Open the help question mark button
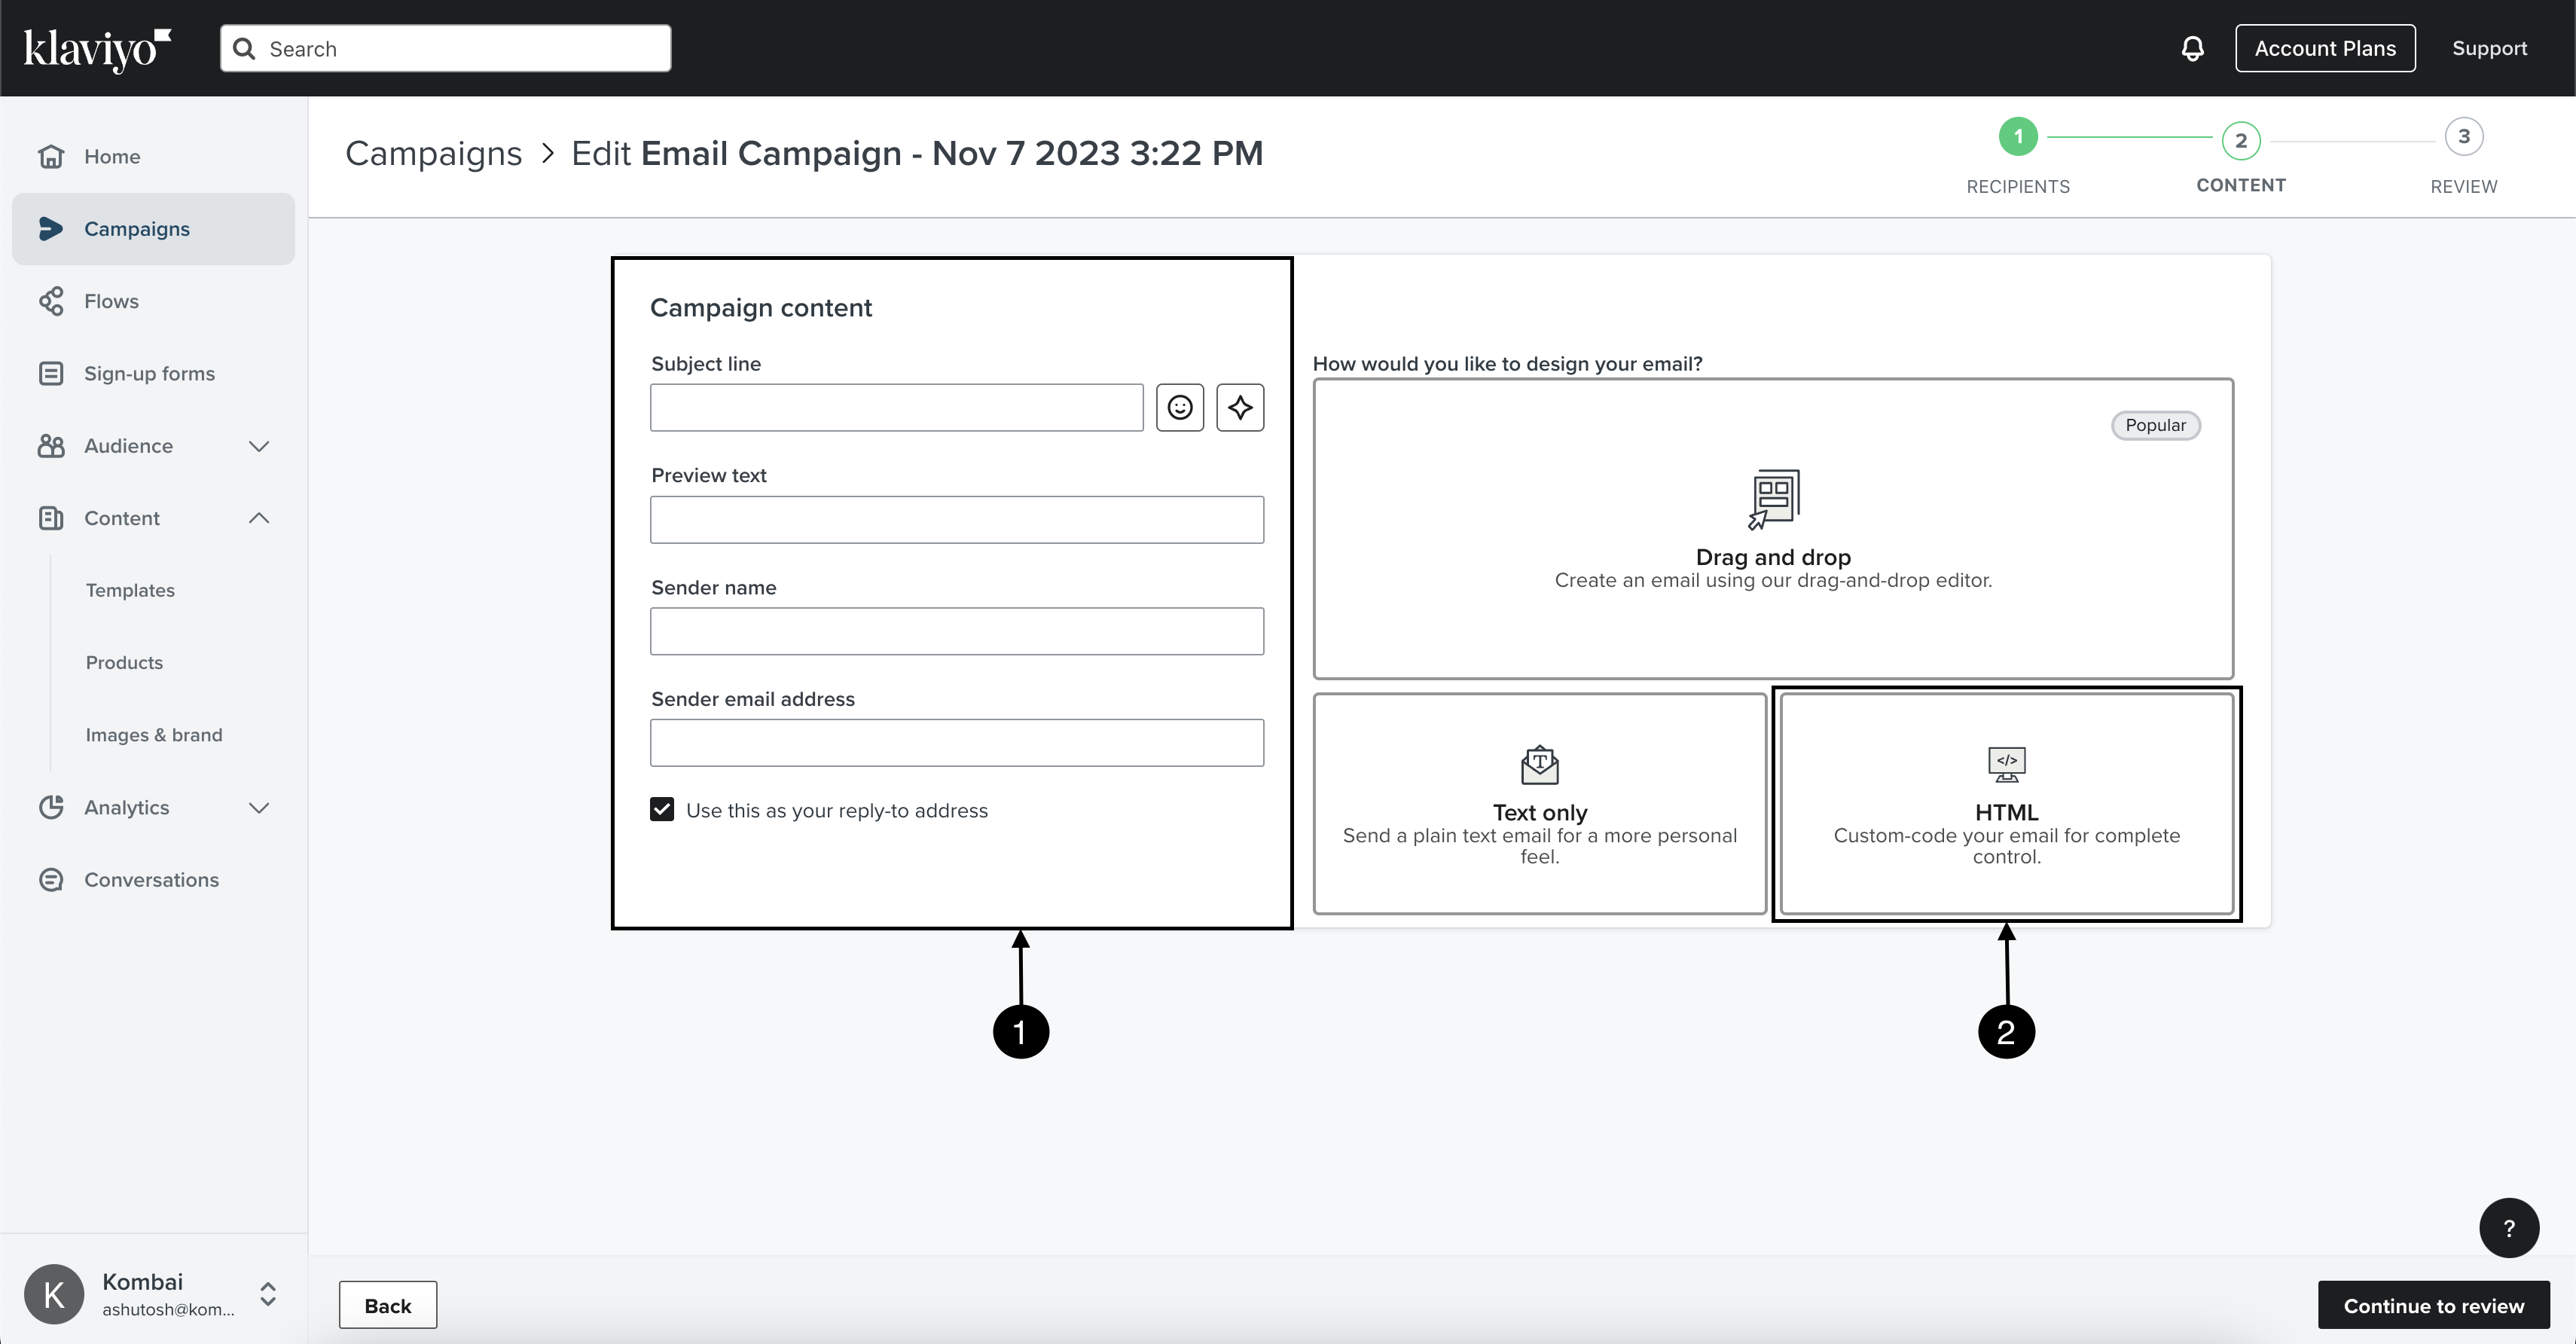 pos(2508,1228)
